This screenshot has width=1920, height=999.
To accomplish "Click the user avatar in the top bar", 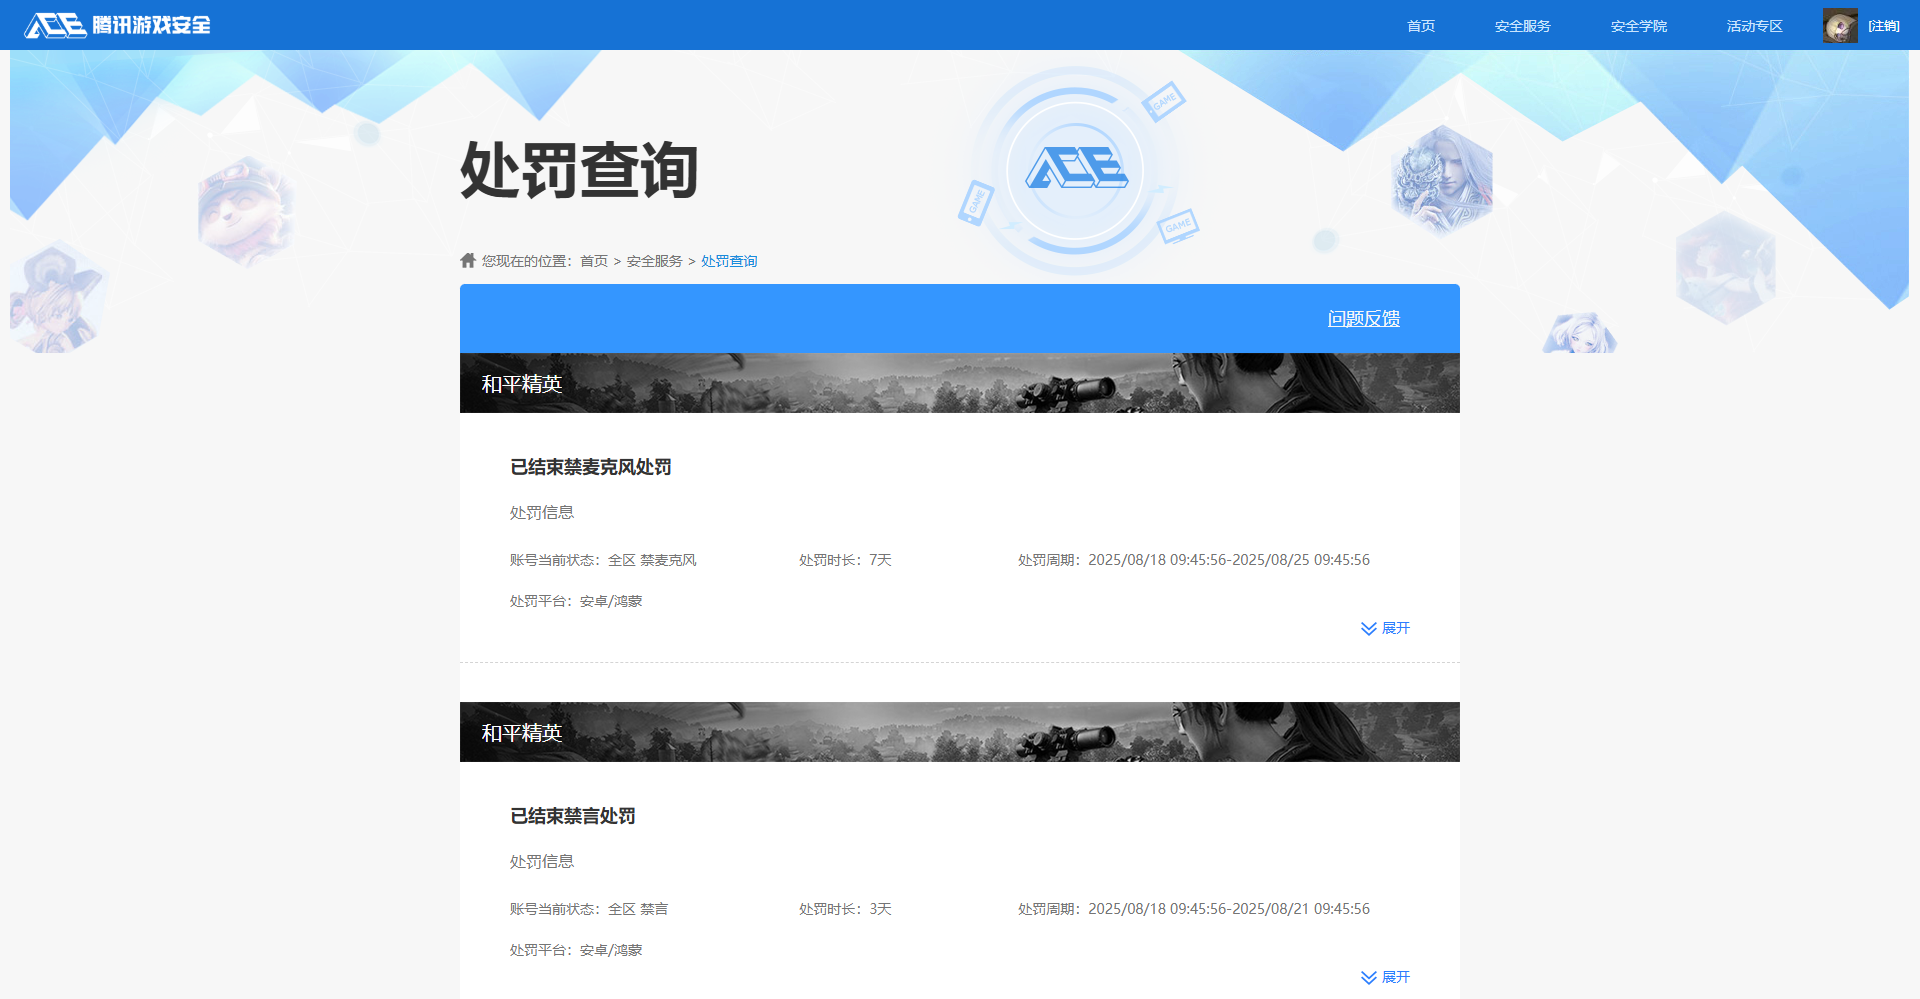I will pos(1840,24).
